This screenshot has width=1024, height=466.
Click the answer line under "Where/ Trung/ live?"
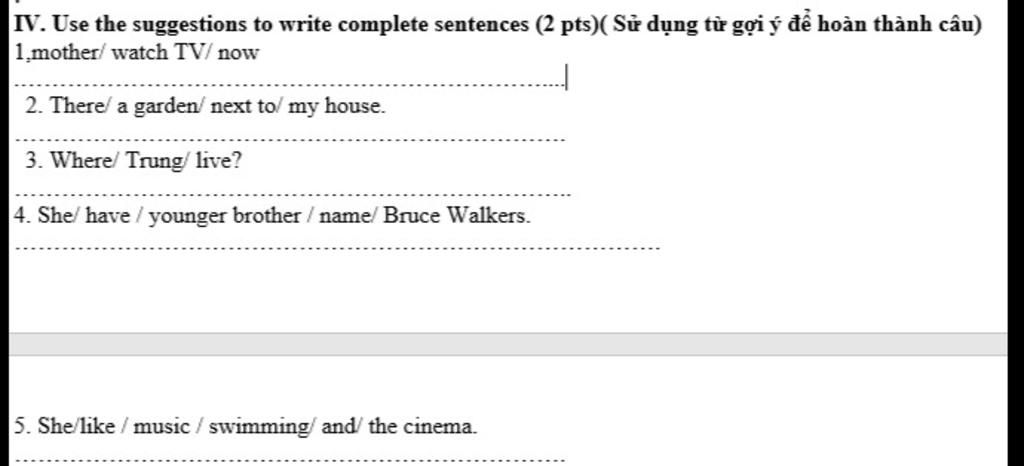[293, 194]
